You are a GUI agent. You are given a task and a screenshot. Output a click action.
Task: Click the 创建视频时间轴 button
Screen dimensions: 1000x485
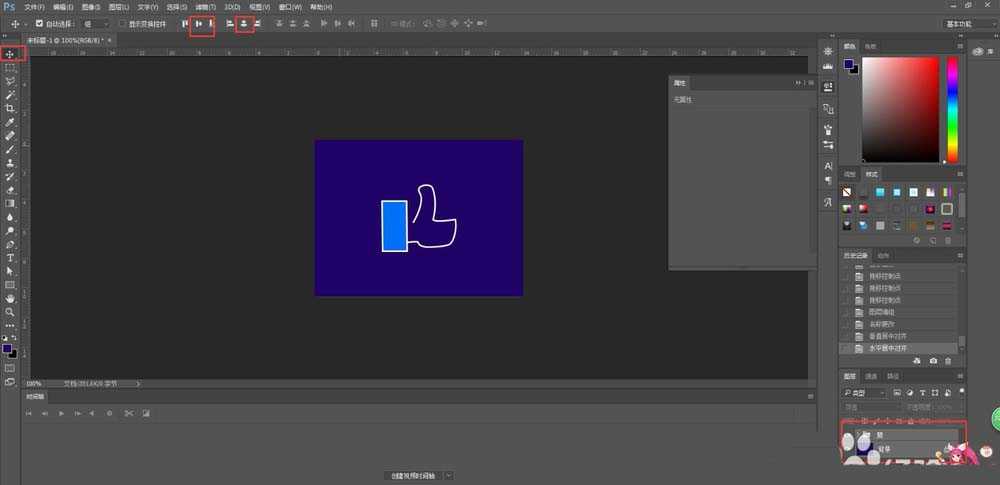414,476
